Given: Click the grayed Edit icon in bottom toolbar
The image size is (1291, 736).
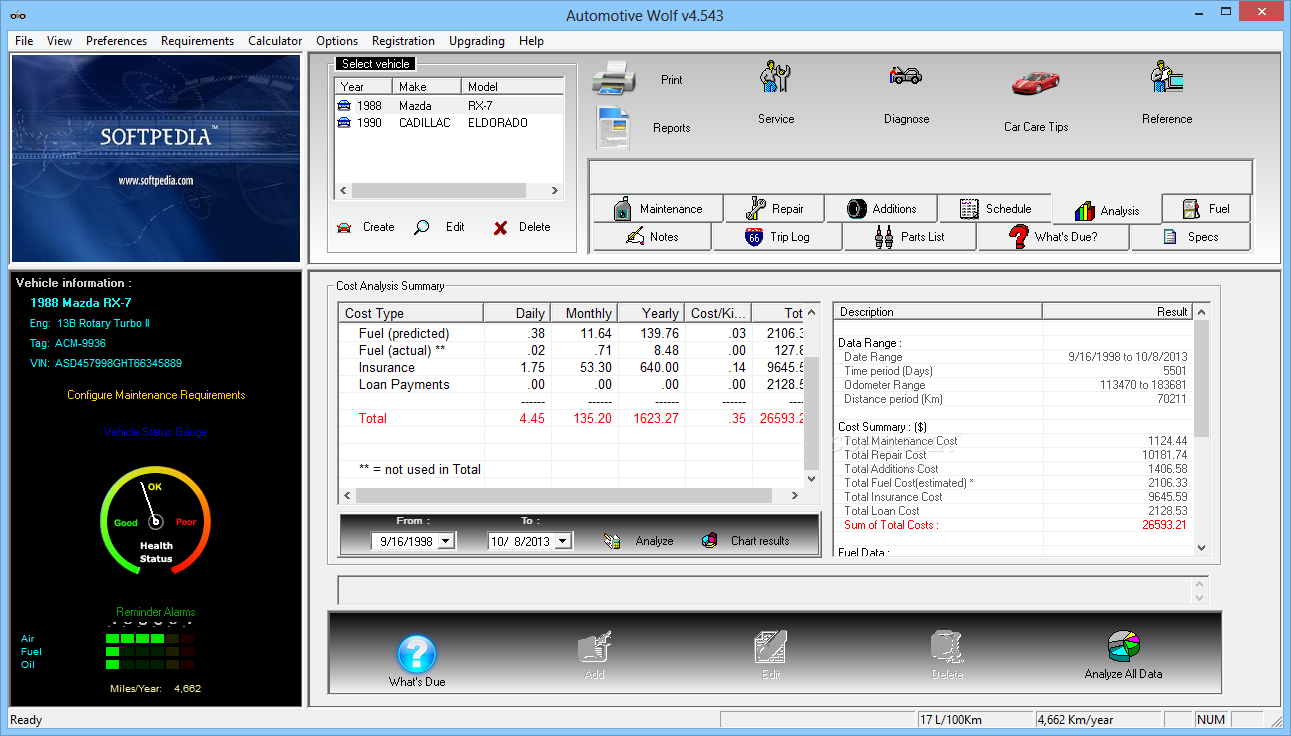Looking at the screenshot, I should click(770, 648).
